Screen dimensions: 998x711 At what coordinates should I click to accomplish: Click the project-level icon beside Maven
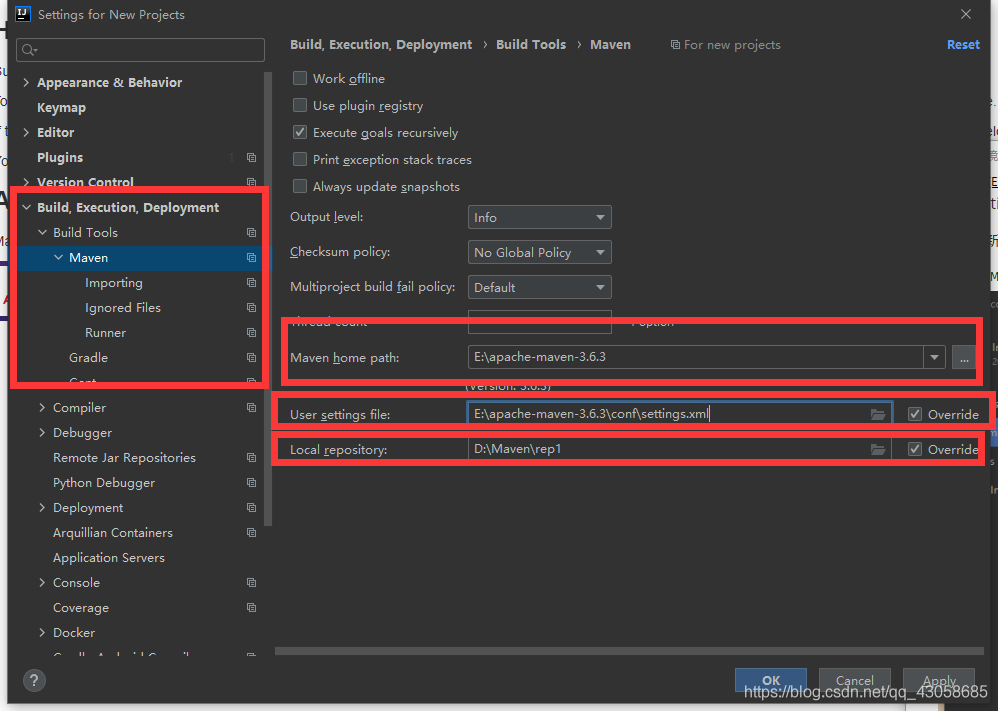(x=251, y=257)
